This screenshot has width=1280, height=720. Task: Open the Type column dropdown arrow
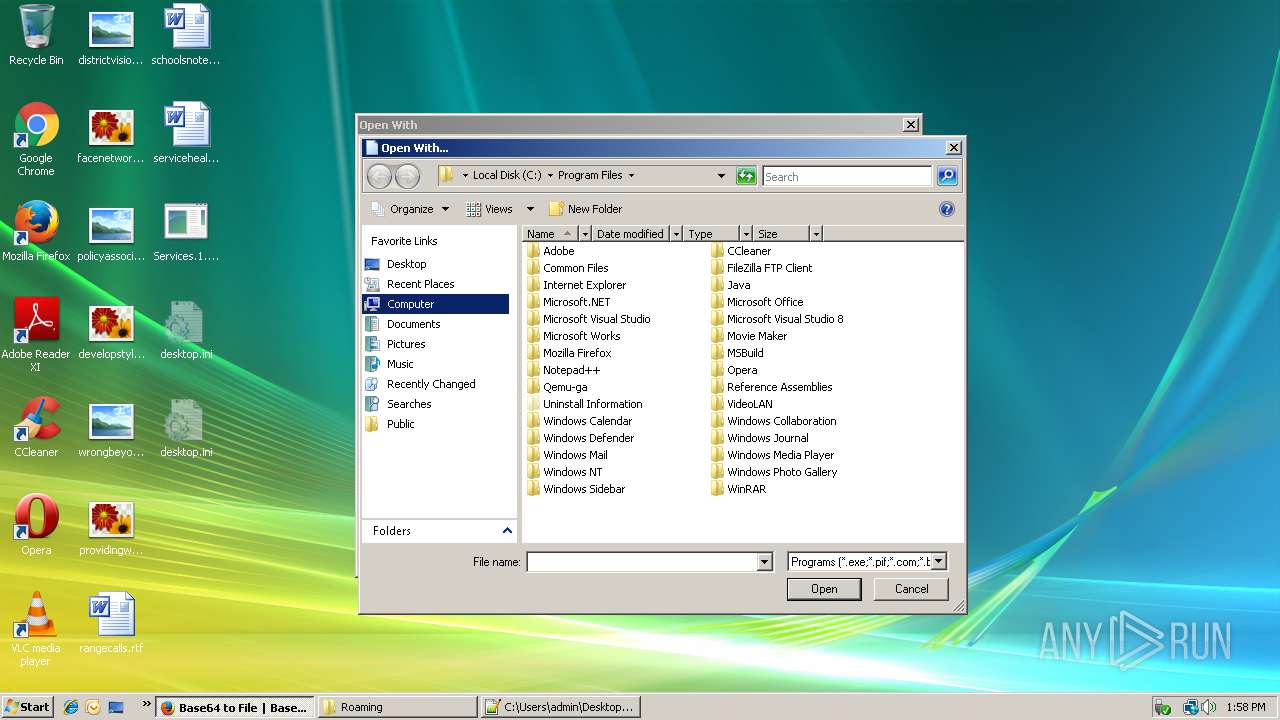[746, 234]
